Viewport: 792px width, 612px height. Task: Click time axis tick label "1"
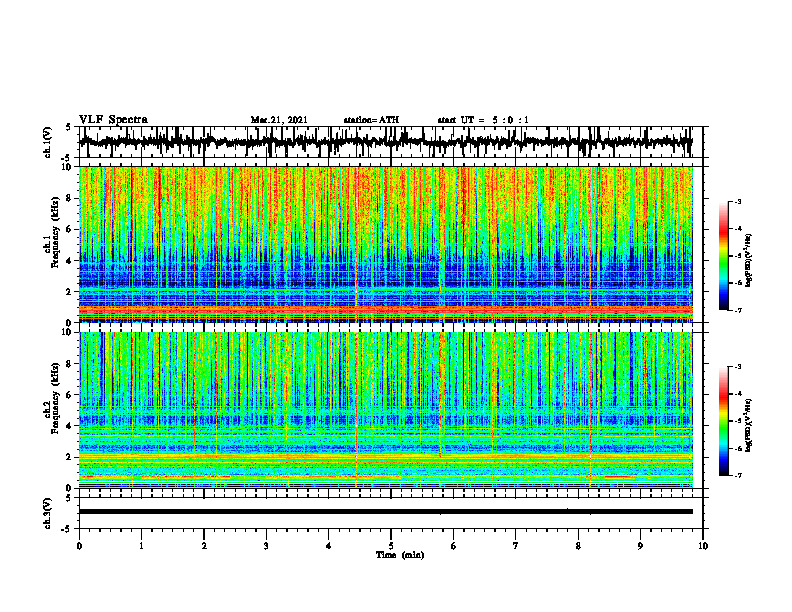click(141, 546)
